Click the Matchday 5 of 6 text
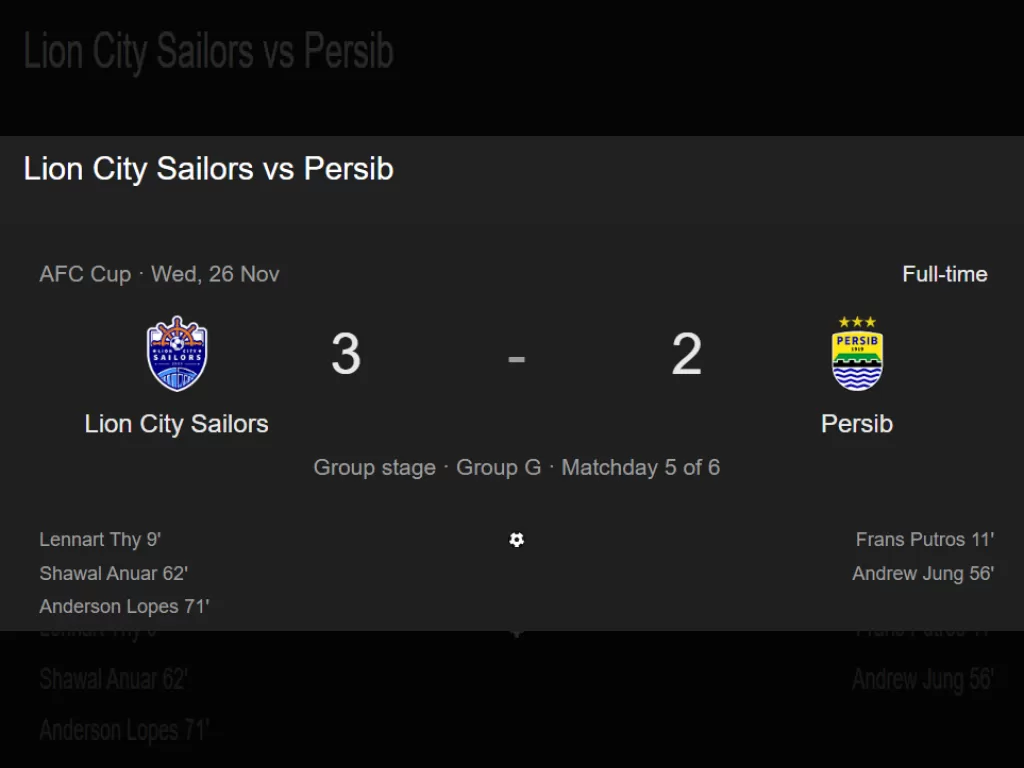The image size is (1024, 768). (x=641, y=468)
